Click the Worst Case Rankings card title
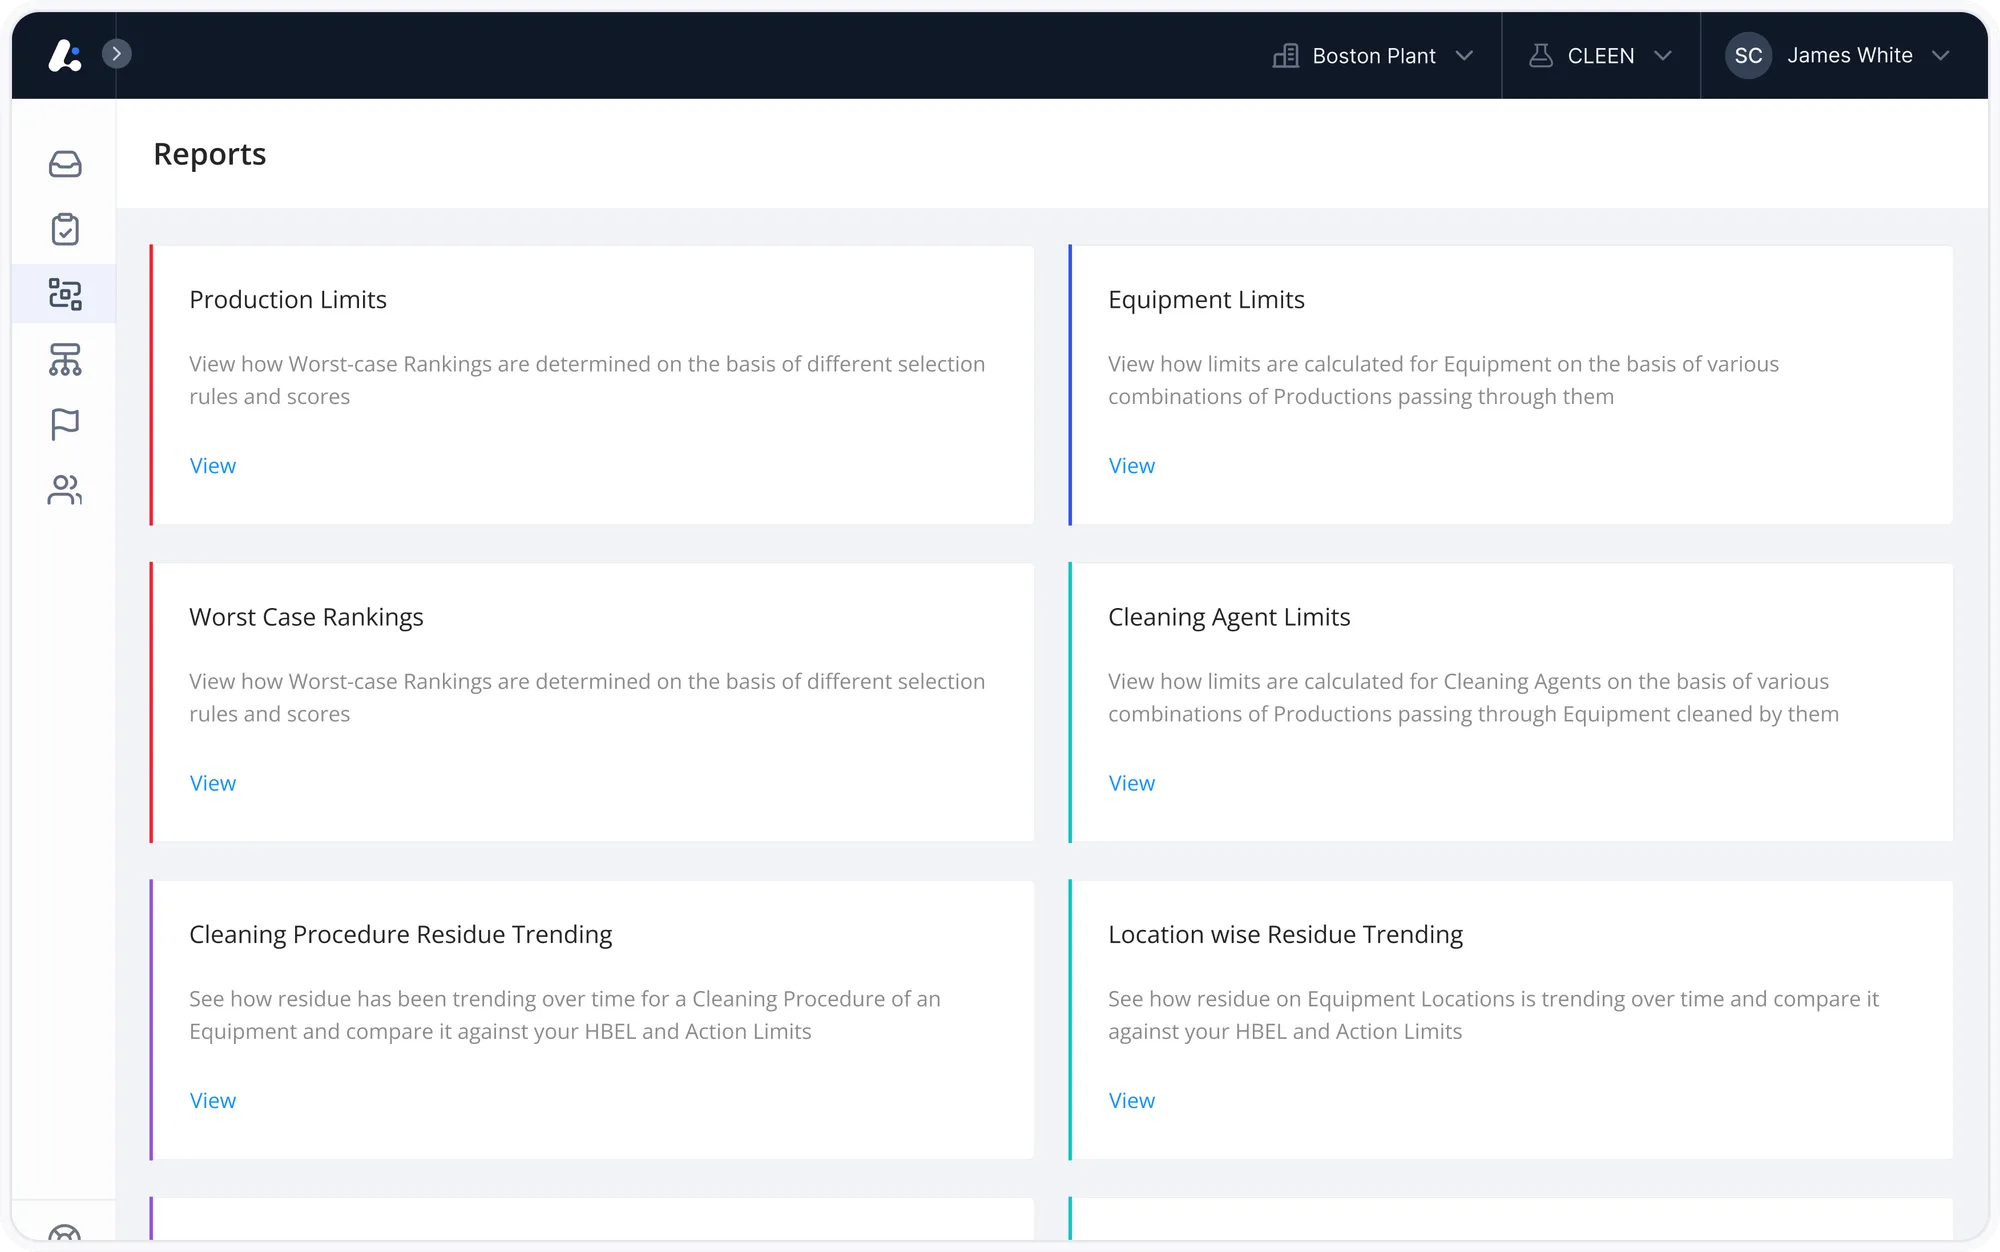The image size is (2000, 1252). click(x=306, y=617)
